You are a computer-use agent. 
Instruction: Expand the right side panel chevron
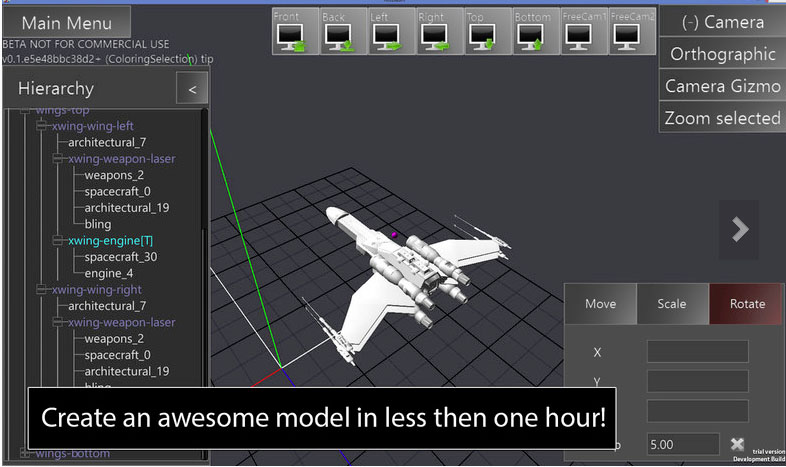click(740, 229)
